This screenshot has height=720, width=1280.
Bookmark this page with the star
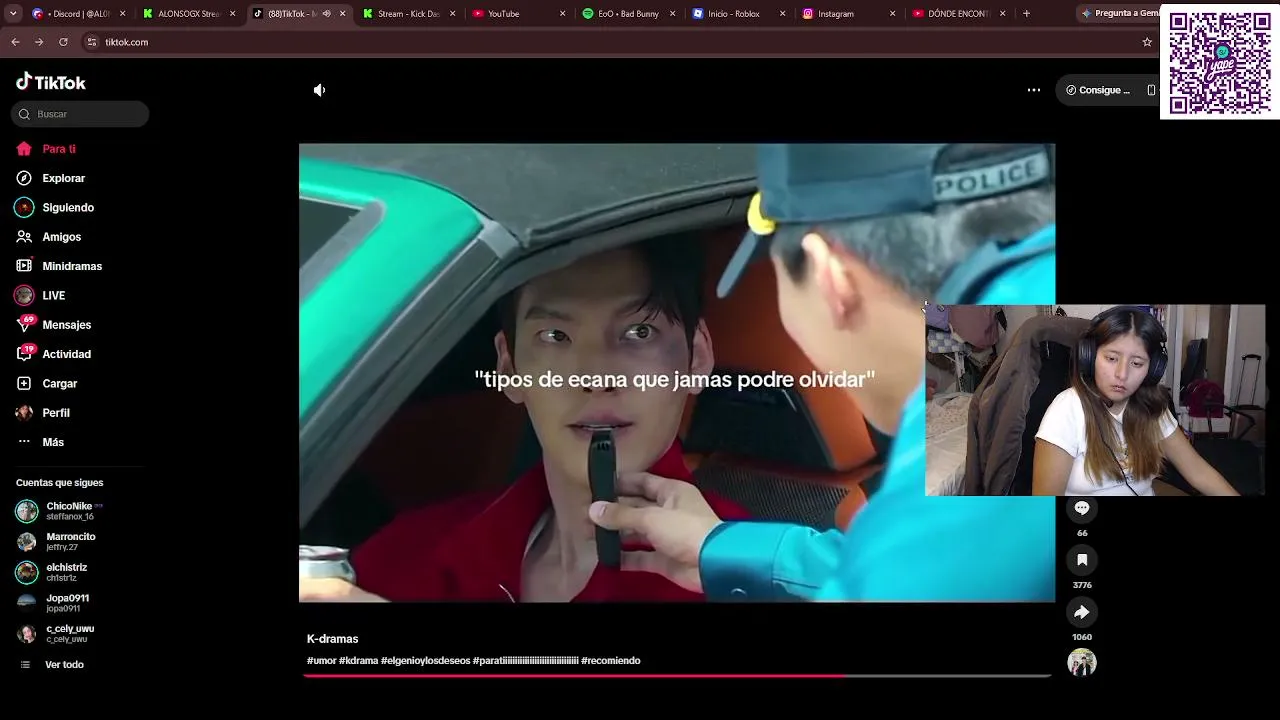pyautogui.click(x=1147, y=42)
